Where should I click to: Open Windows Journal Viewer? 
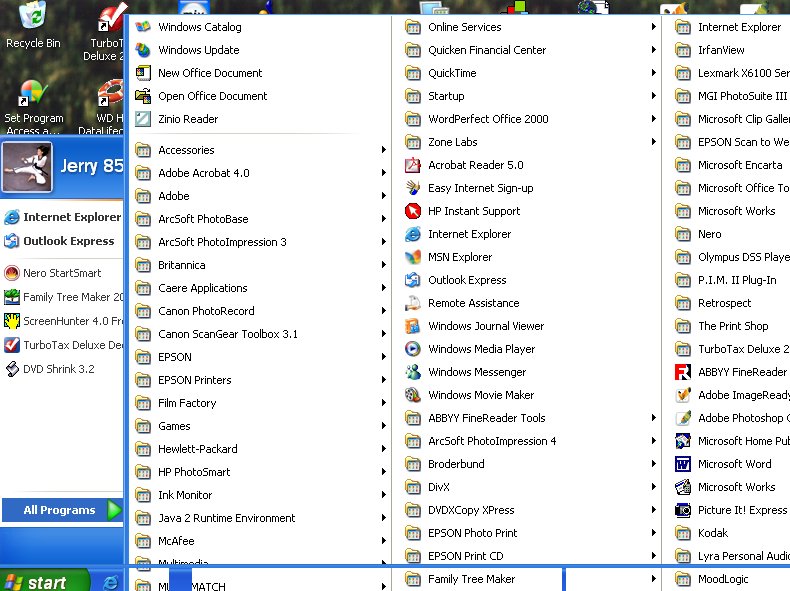pyautogui.click(x=475, y=326)
